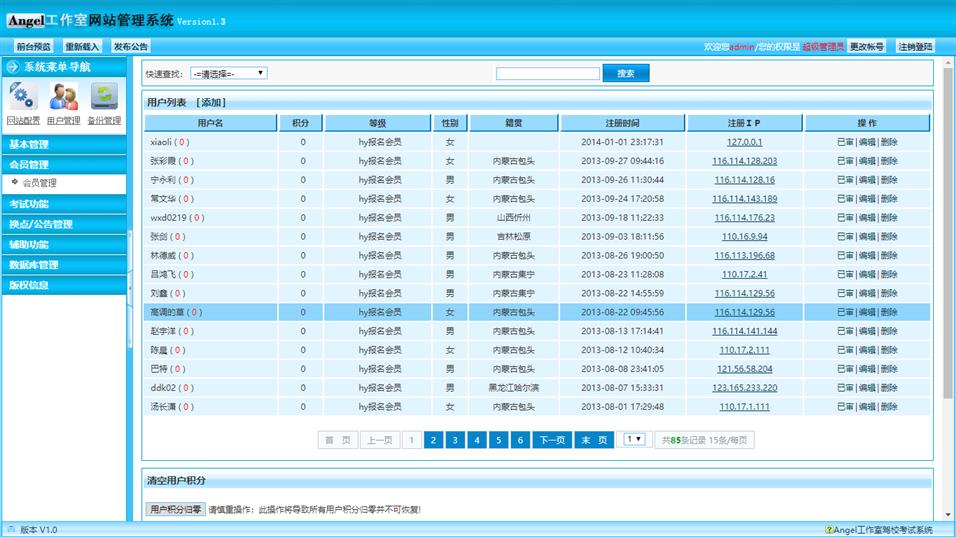The image size is (956, 537).
Task: Open IP link 121.56.58.204
Action: click(x=744, y=369)
